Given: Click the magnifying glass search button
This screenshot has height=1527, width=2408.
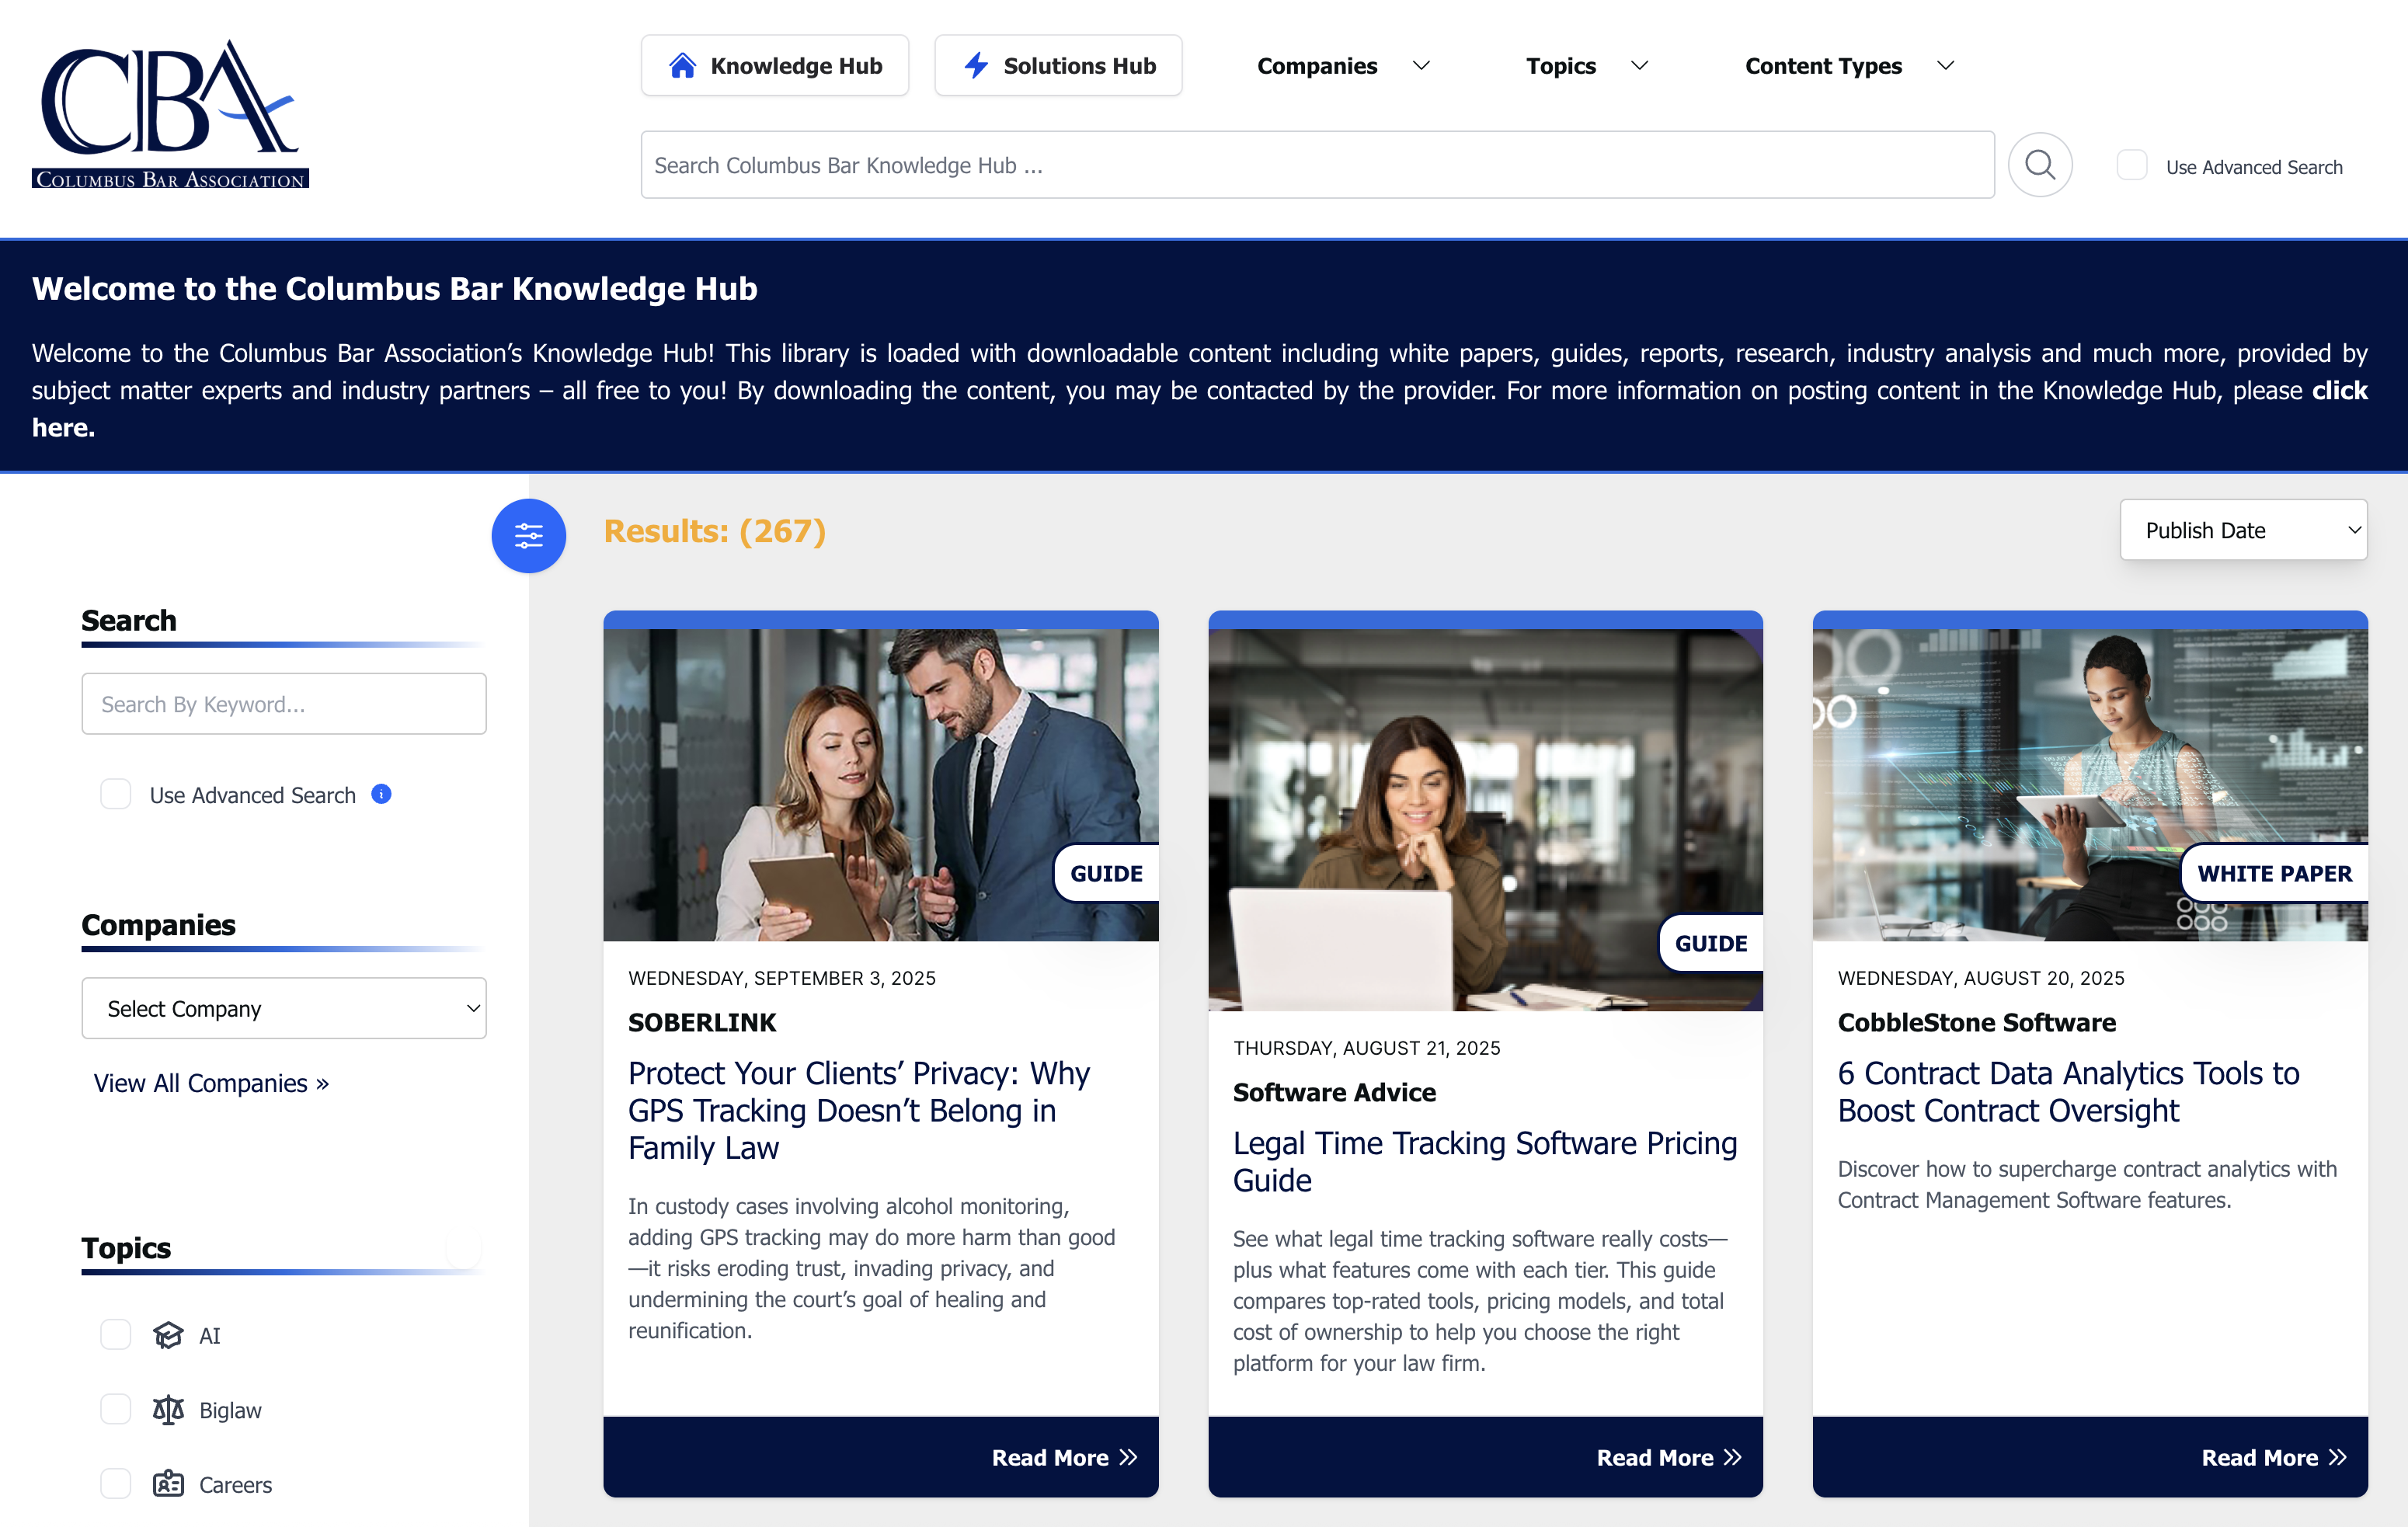Looking at the screenshot, I should click(x=2040, y=165).
